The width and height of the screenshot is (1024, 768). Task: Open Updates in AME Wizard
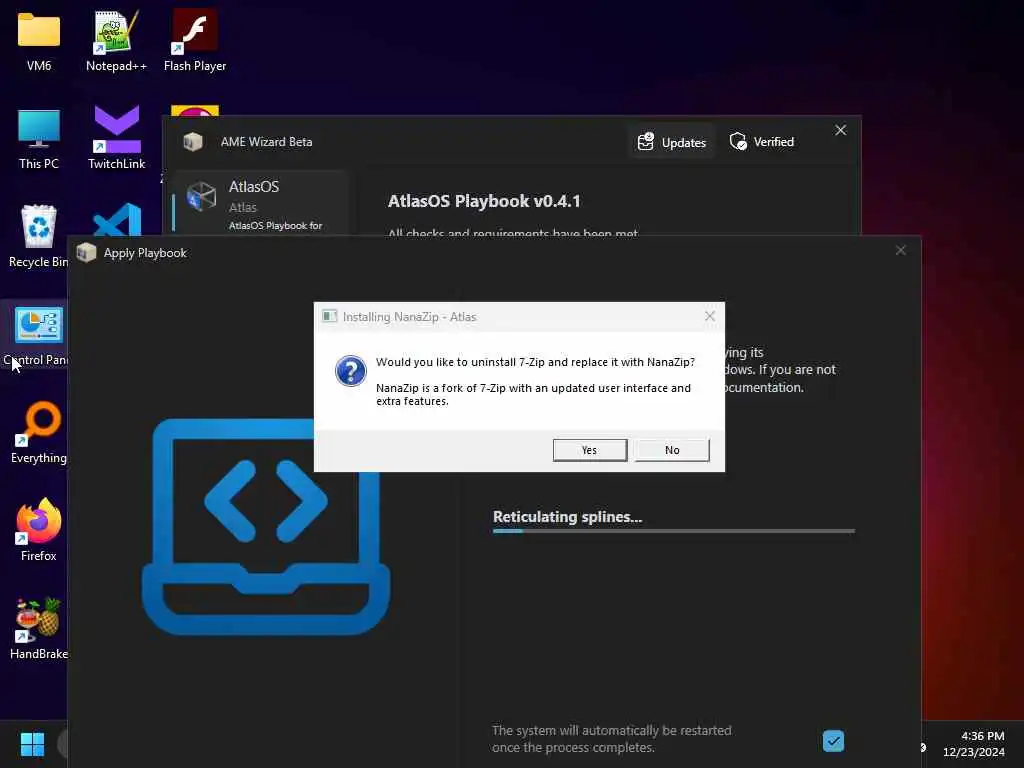click(671, 142)
